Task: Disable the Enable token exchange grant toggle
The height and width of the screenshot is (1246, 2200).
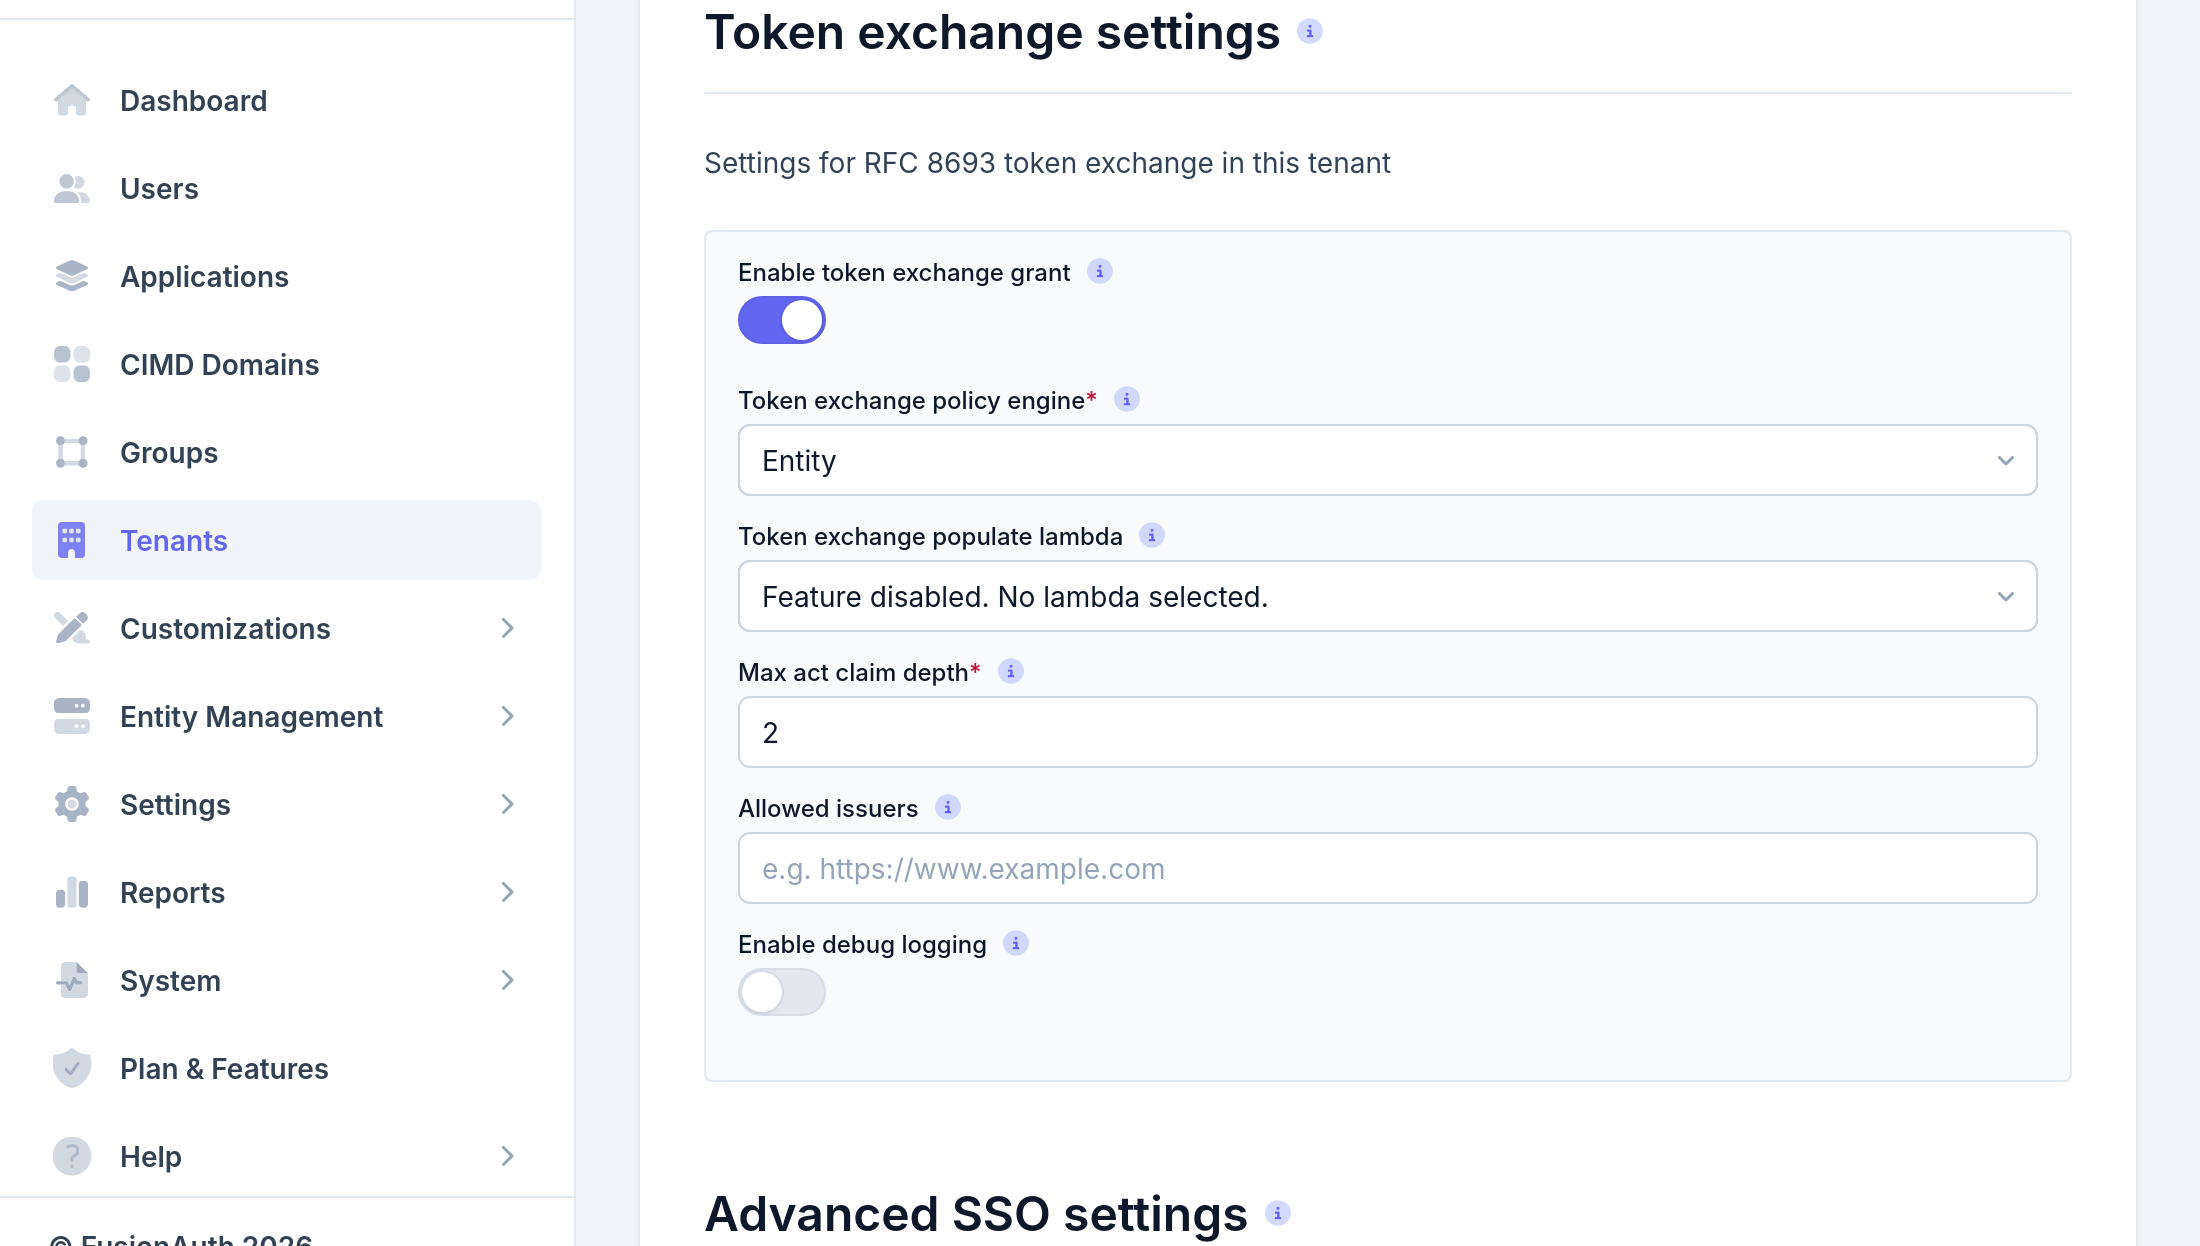Action: pos(782,321)
